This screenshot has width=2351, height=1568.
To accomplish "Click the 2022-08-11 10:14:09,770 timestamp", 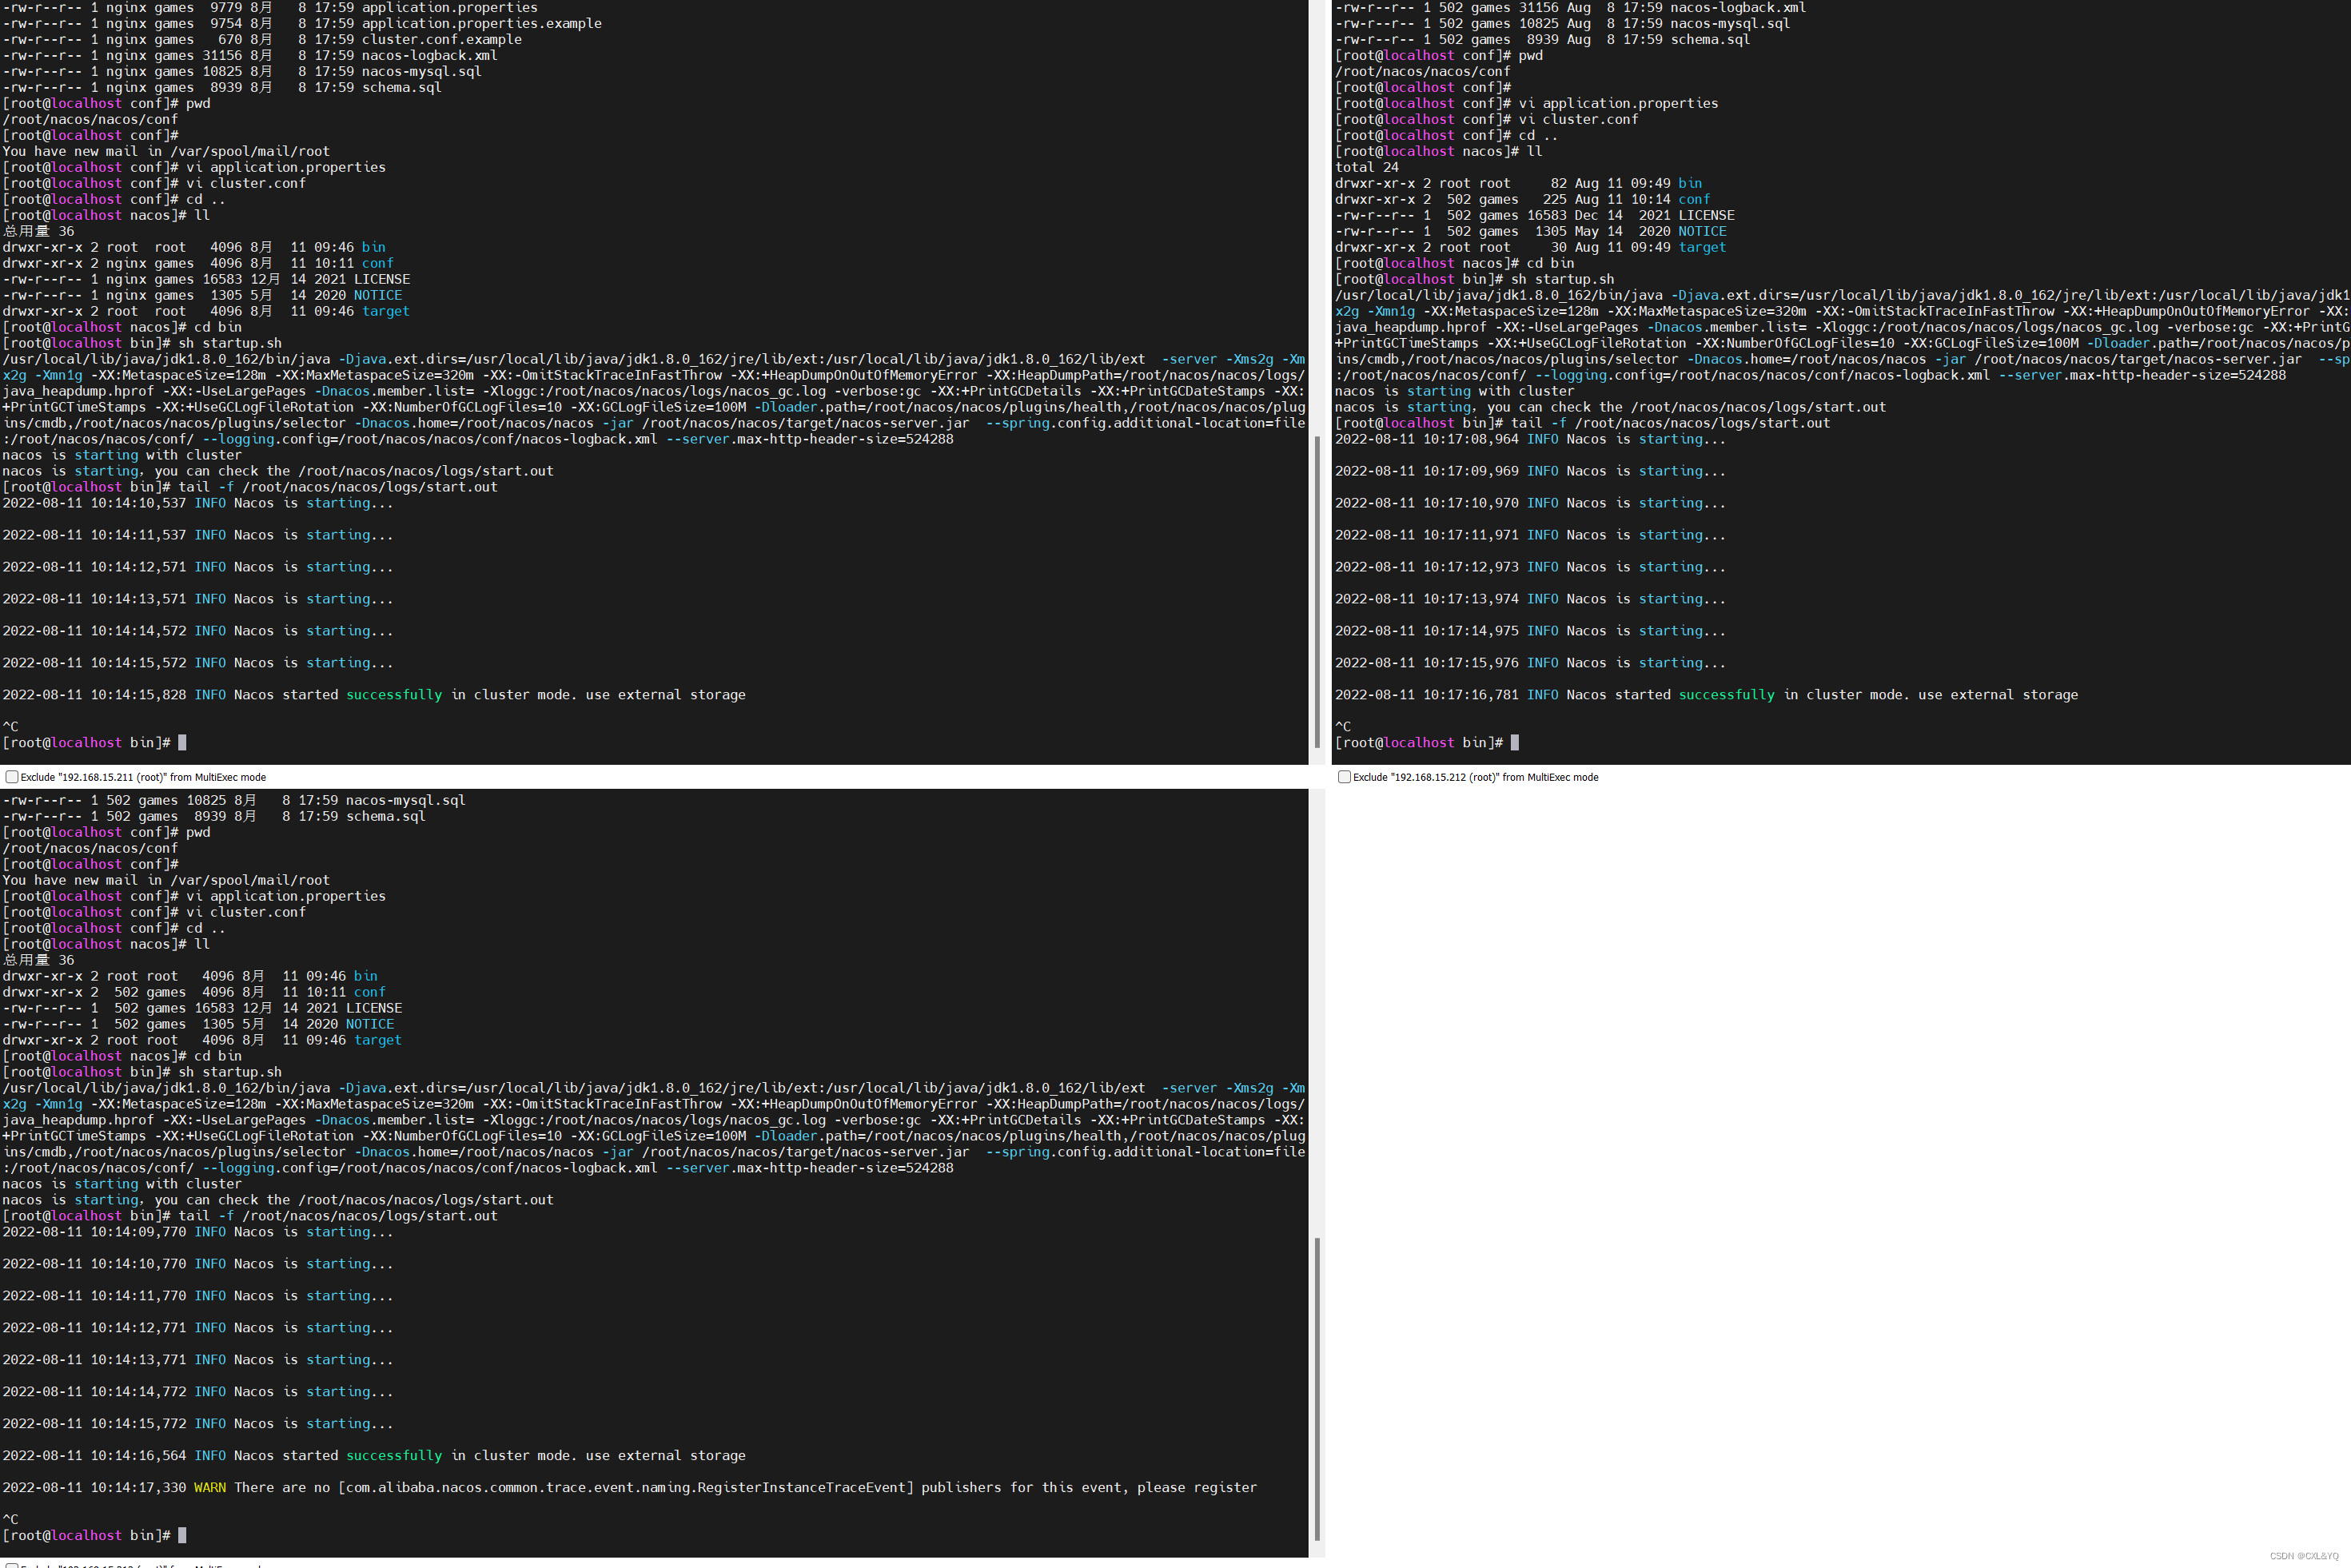I will tap(94, 1232).
